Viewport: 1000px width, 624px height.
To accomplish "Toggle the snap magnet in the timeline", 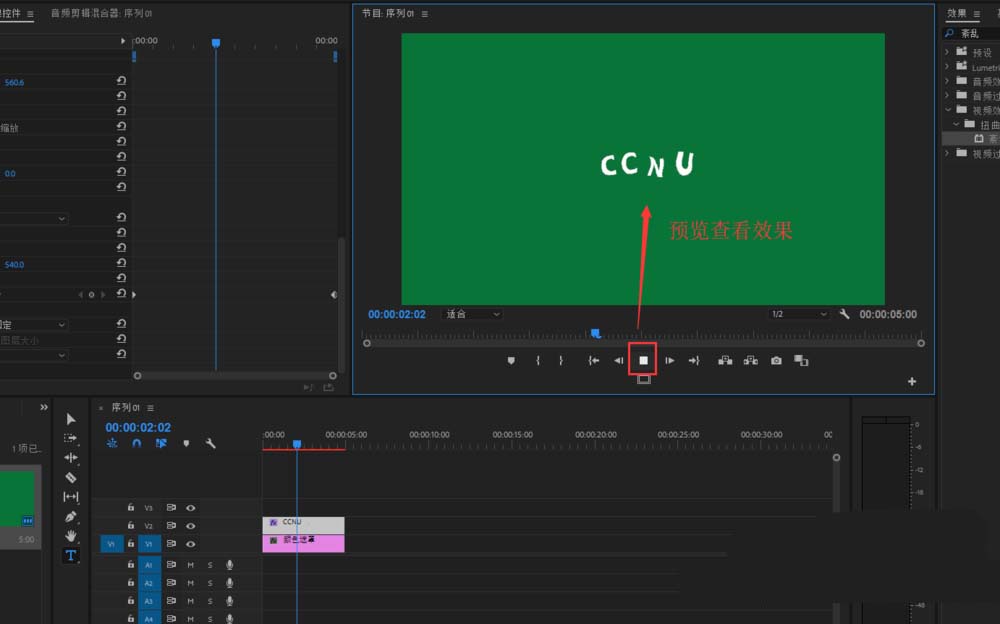I will [x=136, y=443].
